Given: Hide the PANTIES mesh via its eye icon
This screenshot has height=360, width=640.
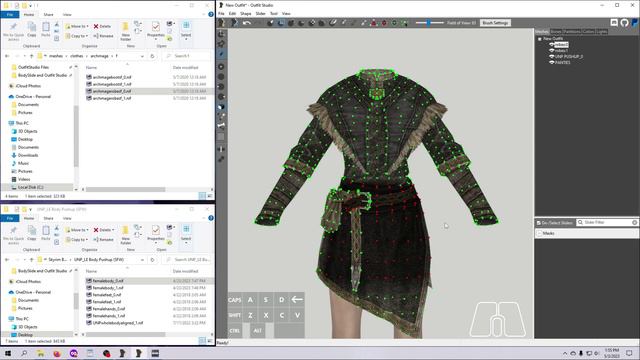Looking at the screenshot, I should click(x=551, y=63).
